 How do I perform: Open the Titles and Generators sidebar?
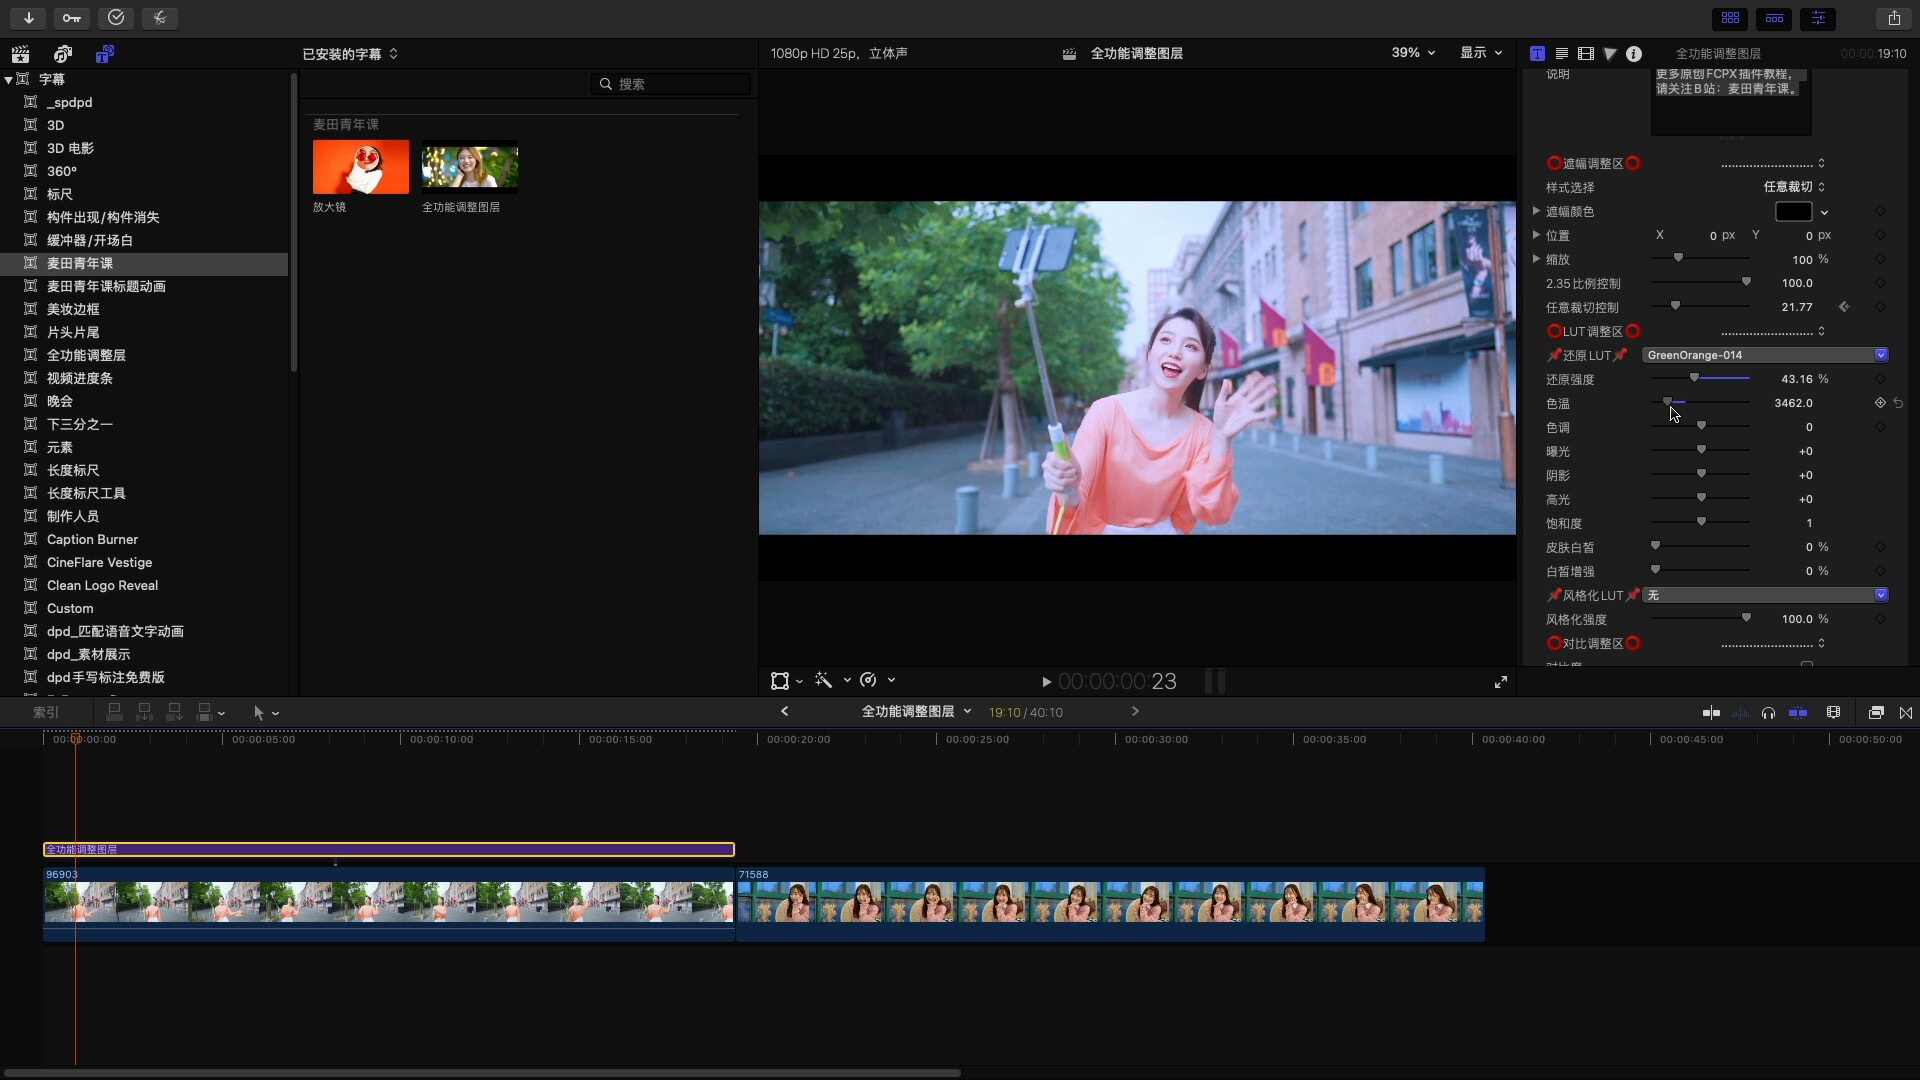(104, 54)
